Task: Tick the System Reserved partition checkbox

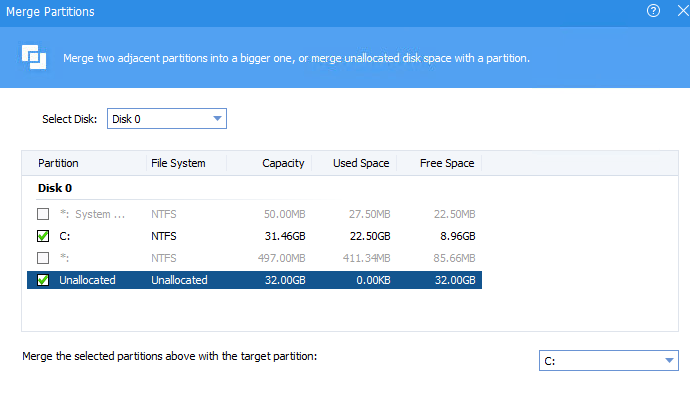Action: pyautogui.click(x=43, y=214)
